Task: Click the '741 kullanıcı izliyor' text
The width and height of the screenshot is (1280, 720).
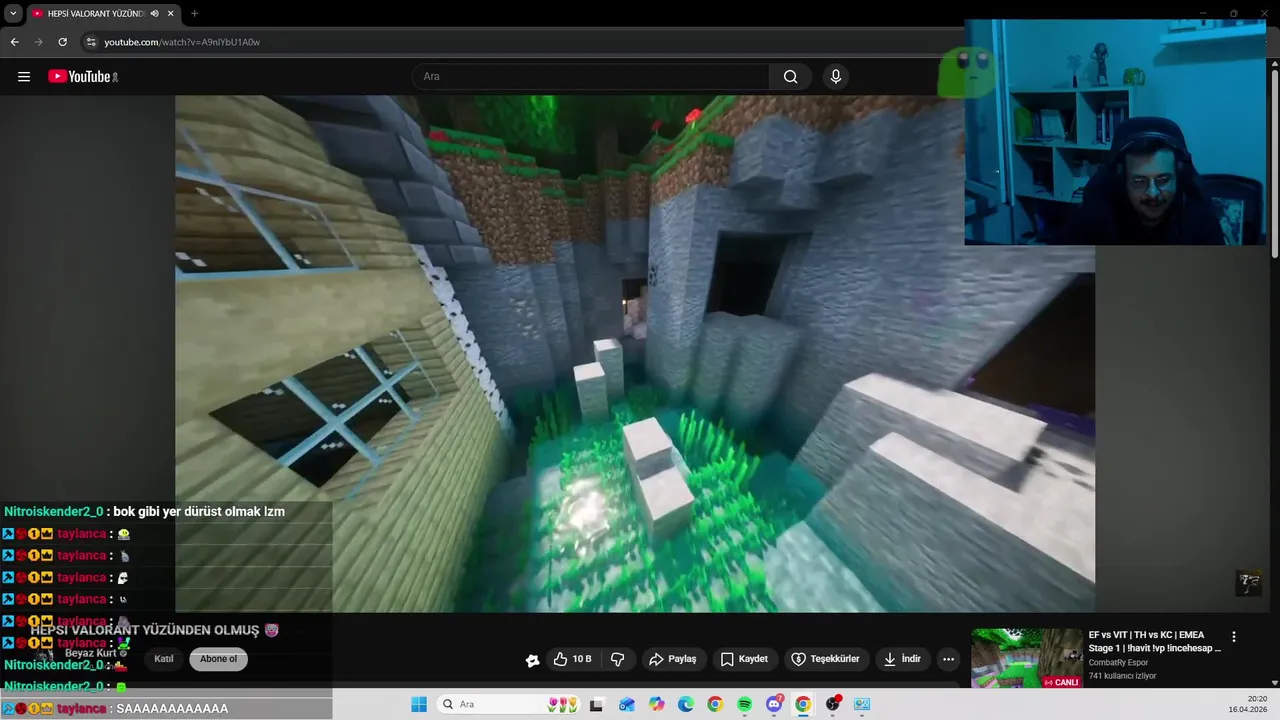Action: (x=1122, y=676)
